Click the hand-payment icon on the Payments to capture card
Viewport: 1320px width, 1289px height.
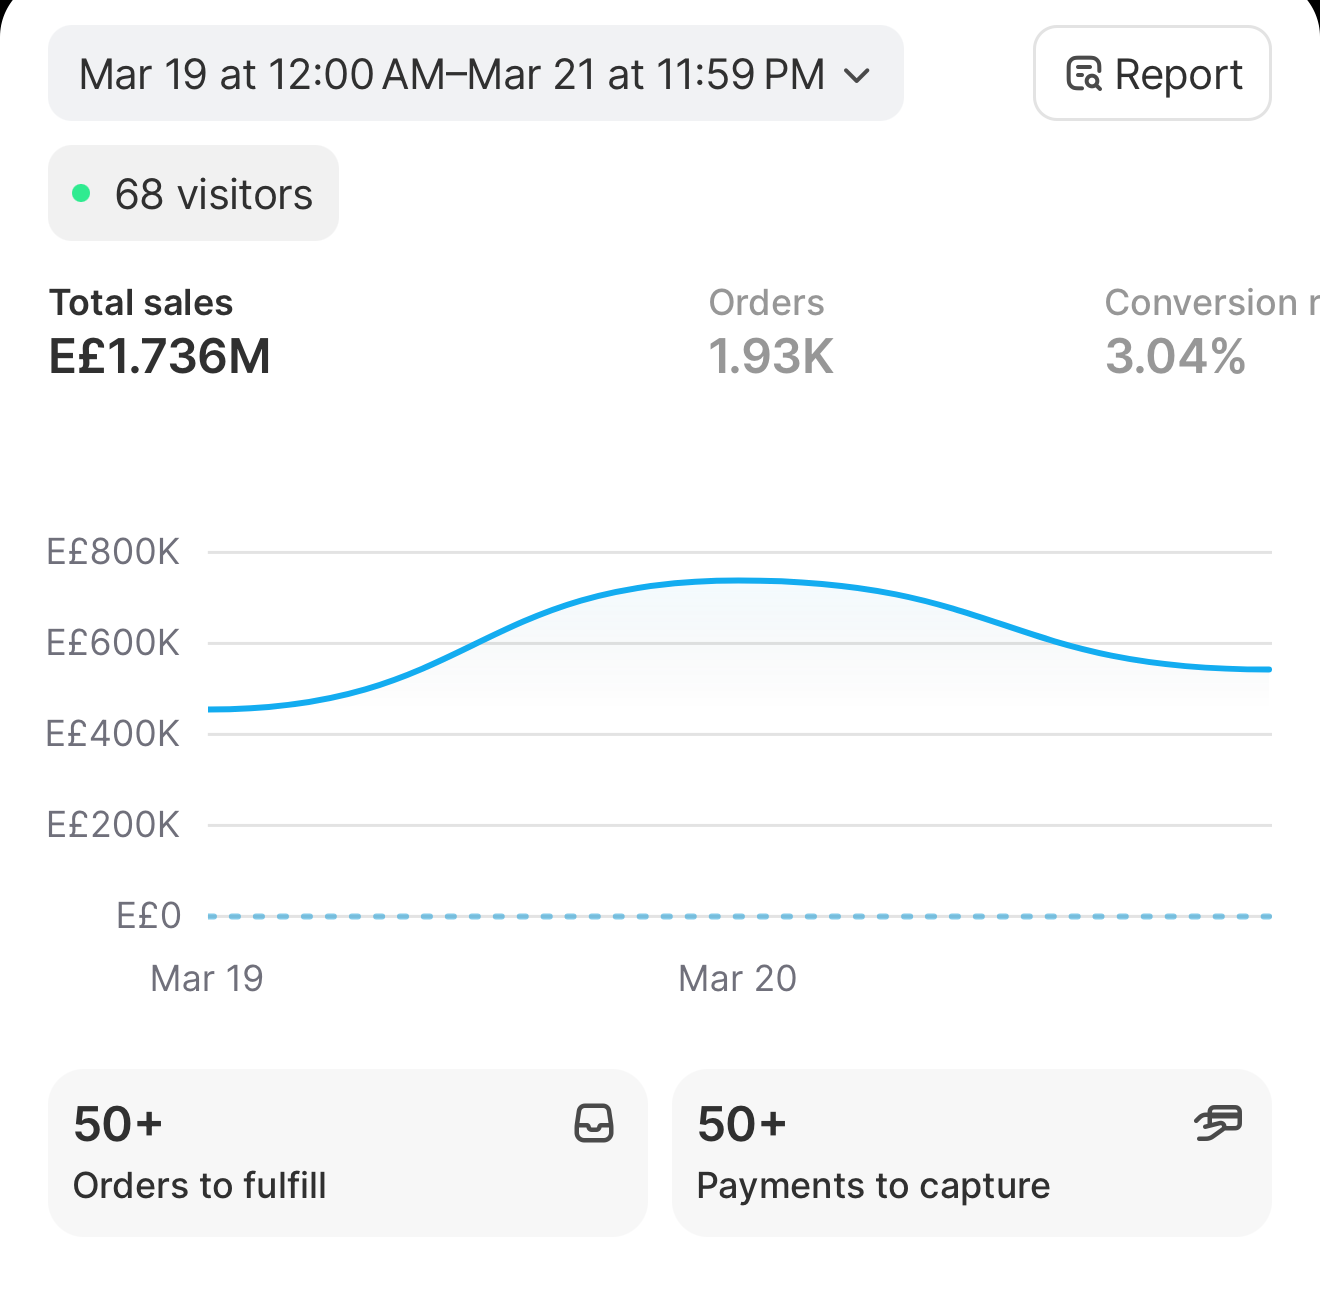[x=1218, y=1123]
